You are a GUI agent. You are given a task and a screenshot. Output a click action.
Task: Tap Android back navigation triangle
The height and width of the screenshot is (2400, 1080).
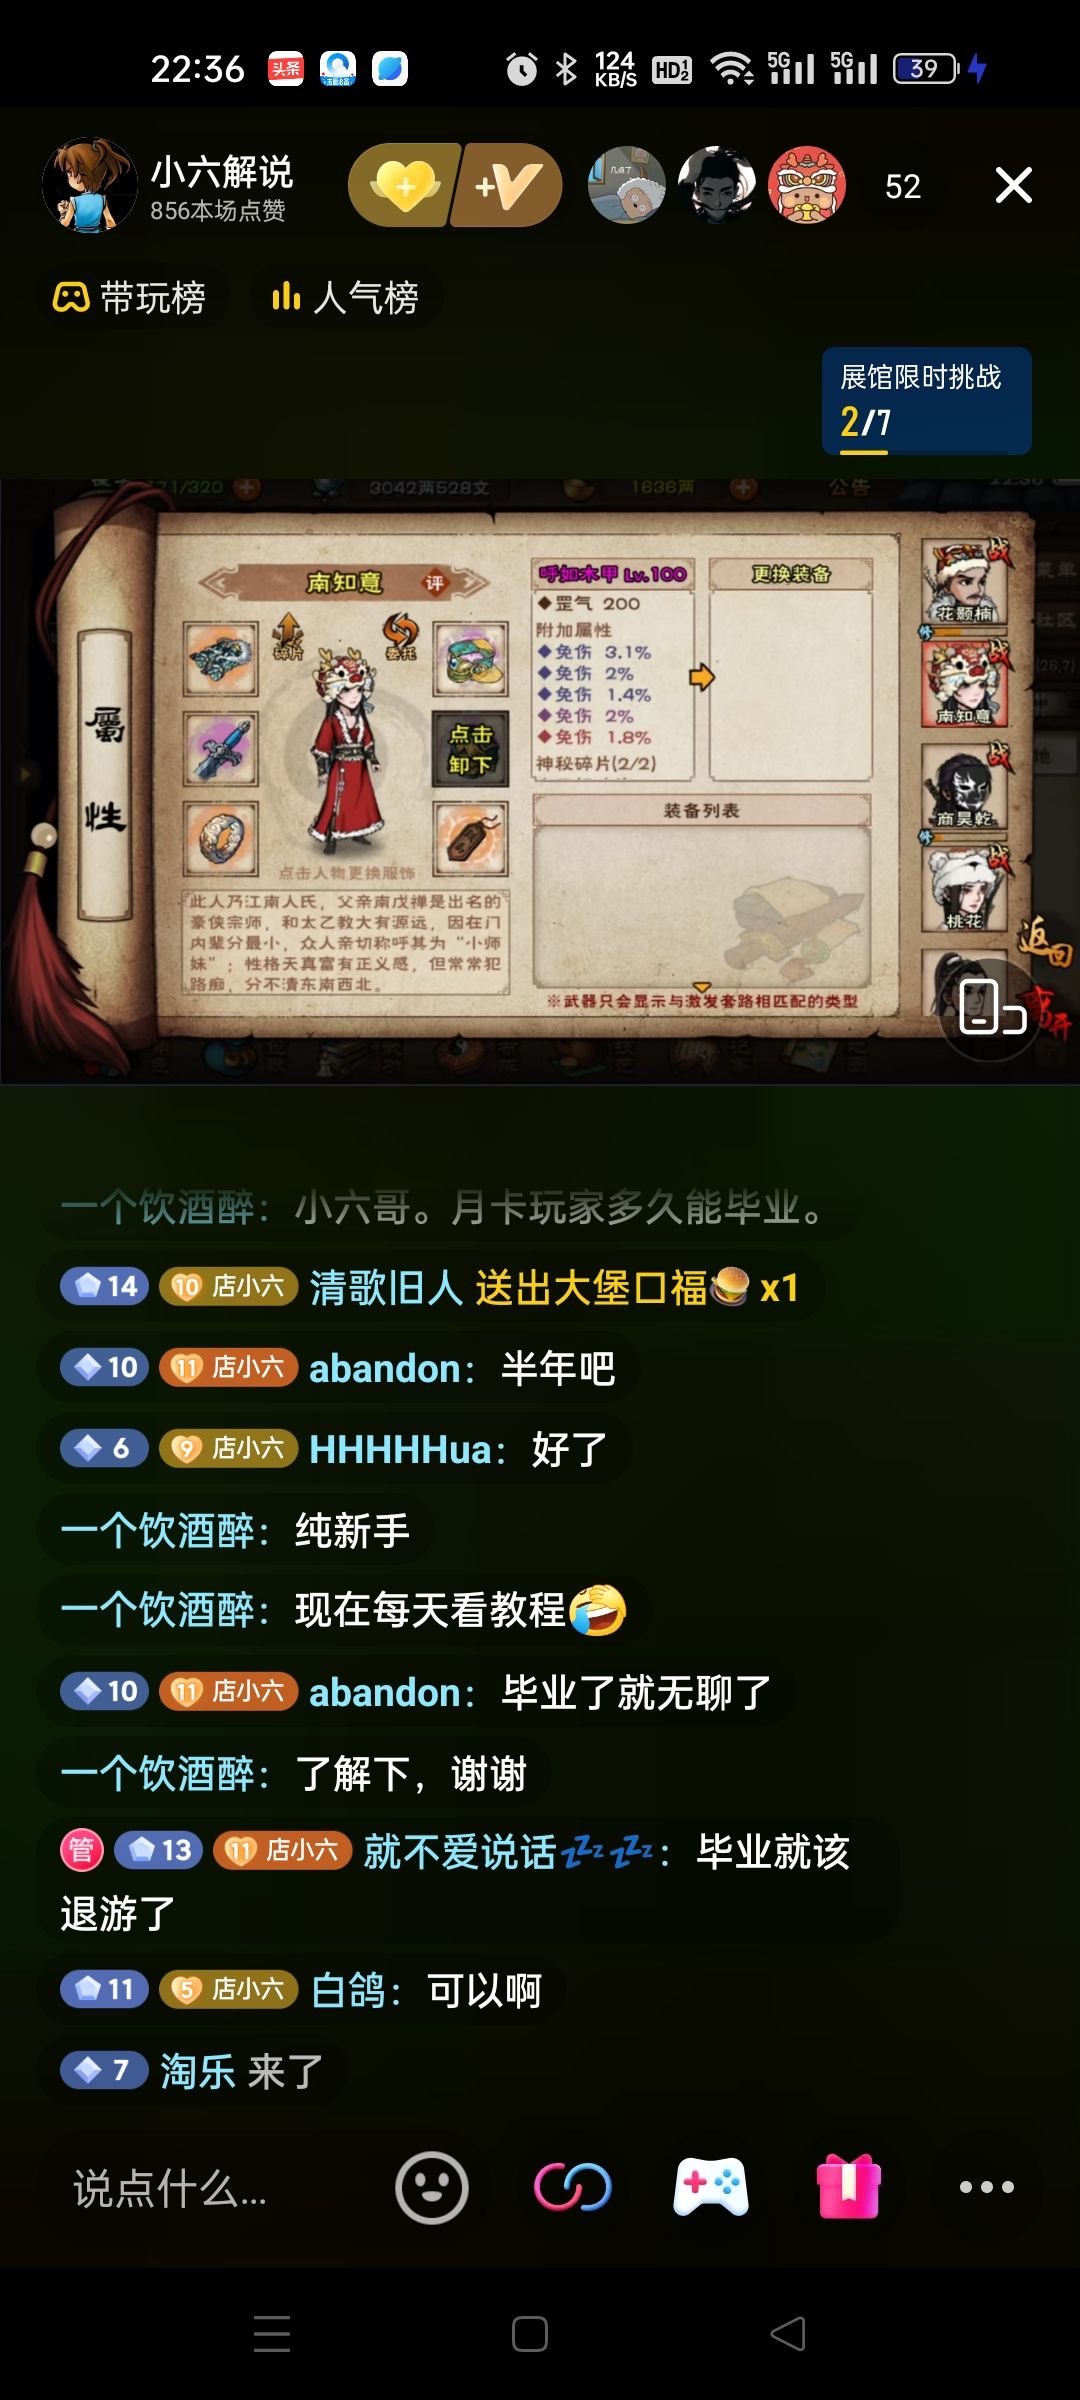pyautogui.click(x=789, y=2334)
